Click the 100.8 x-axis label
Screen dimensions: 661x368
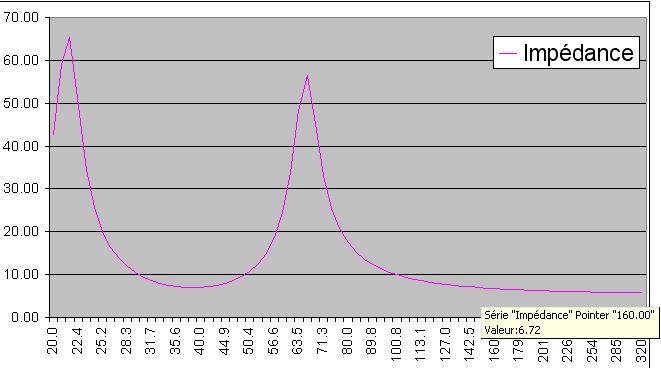pos(395,344)
